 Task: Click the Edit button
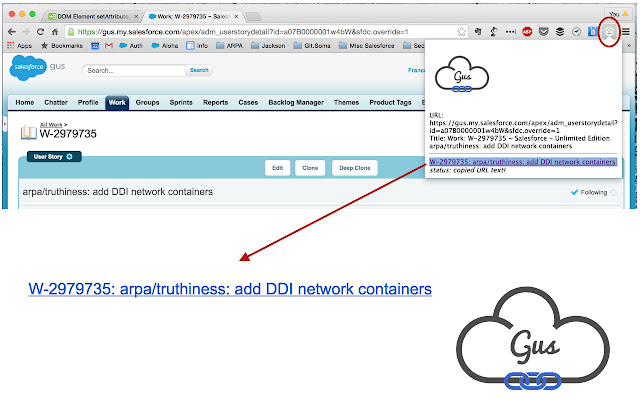(278, 168)
